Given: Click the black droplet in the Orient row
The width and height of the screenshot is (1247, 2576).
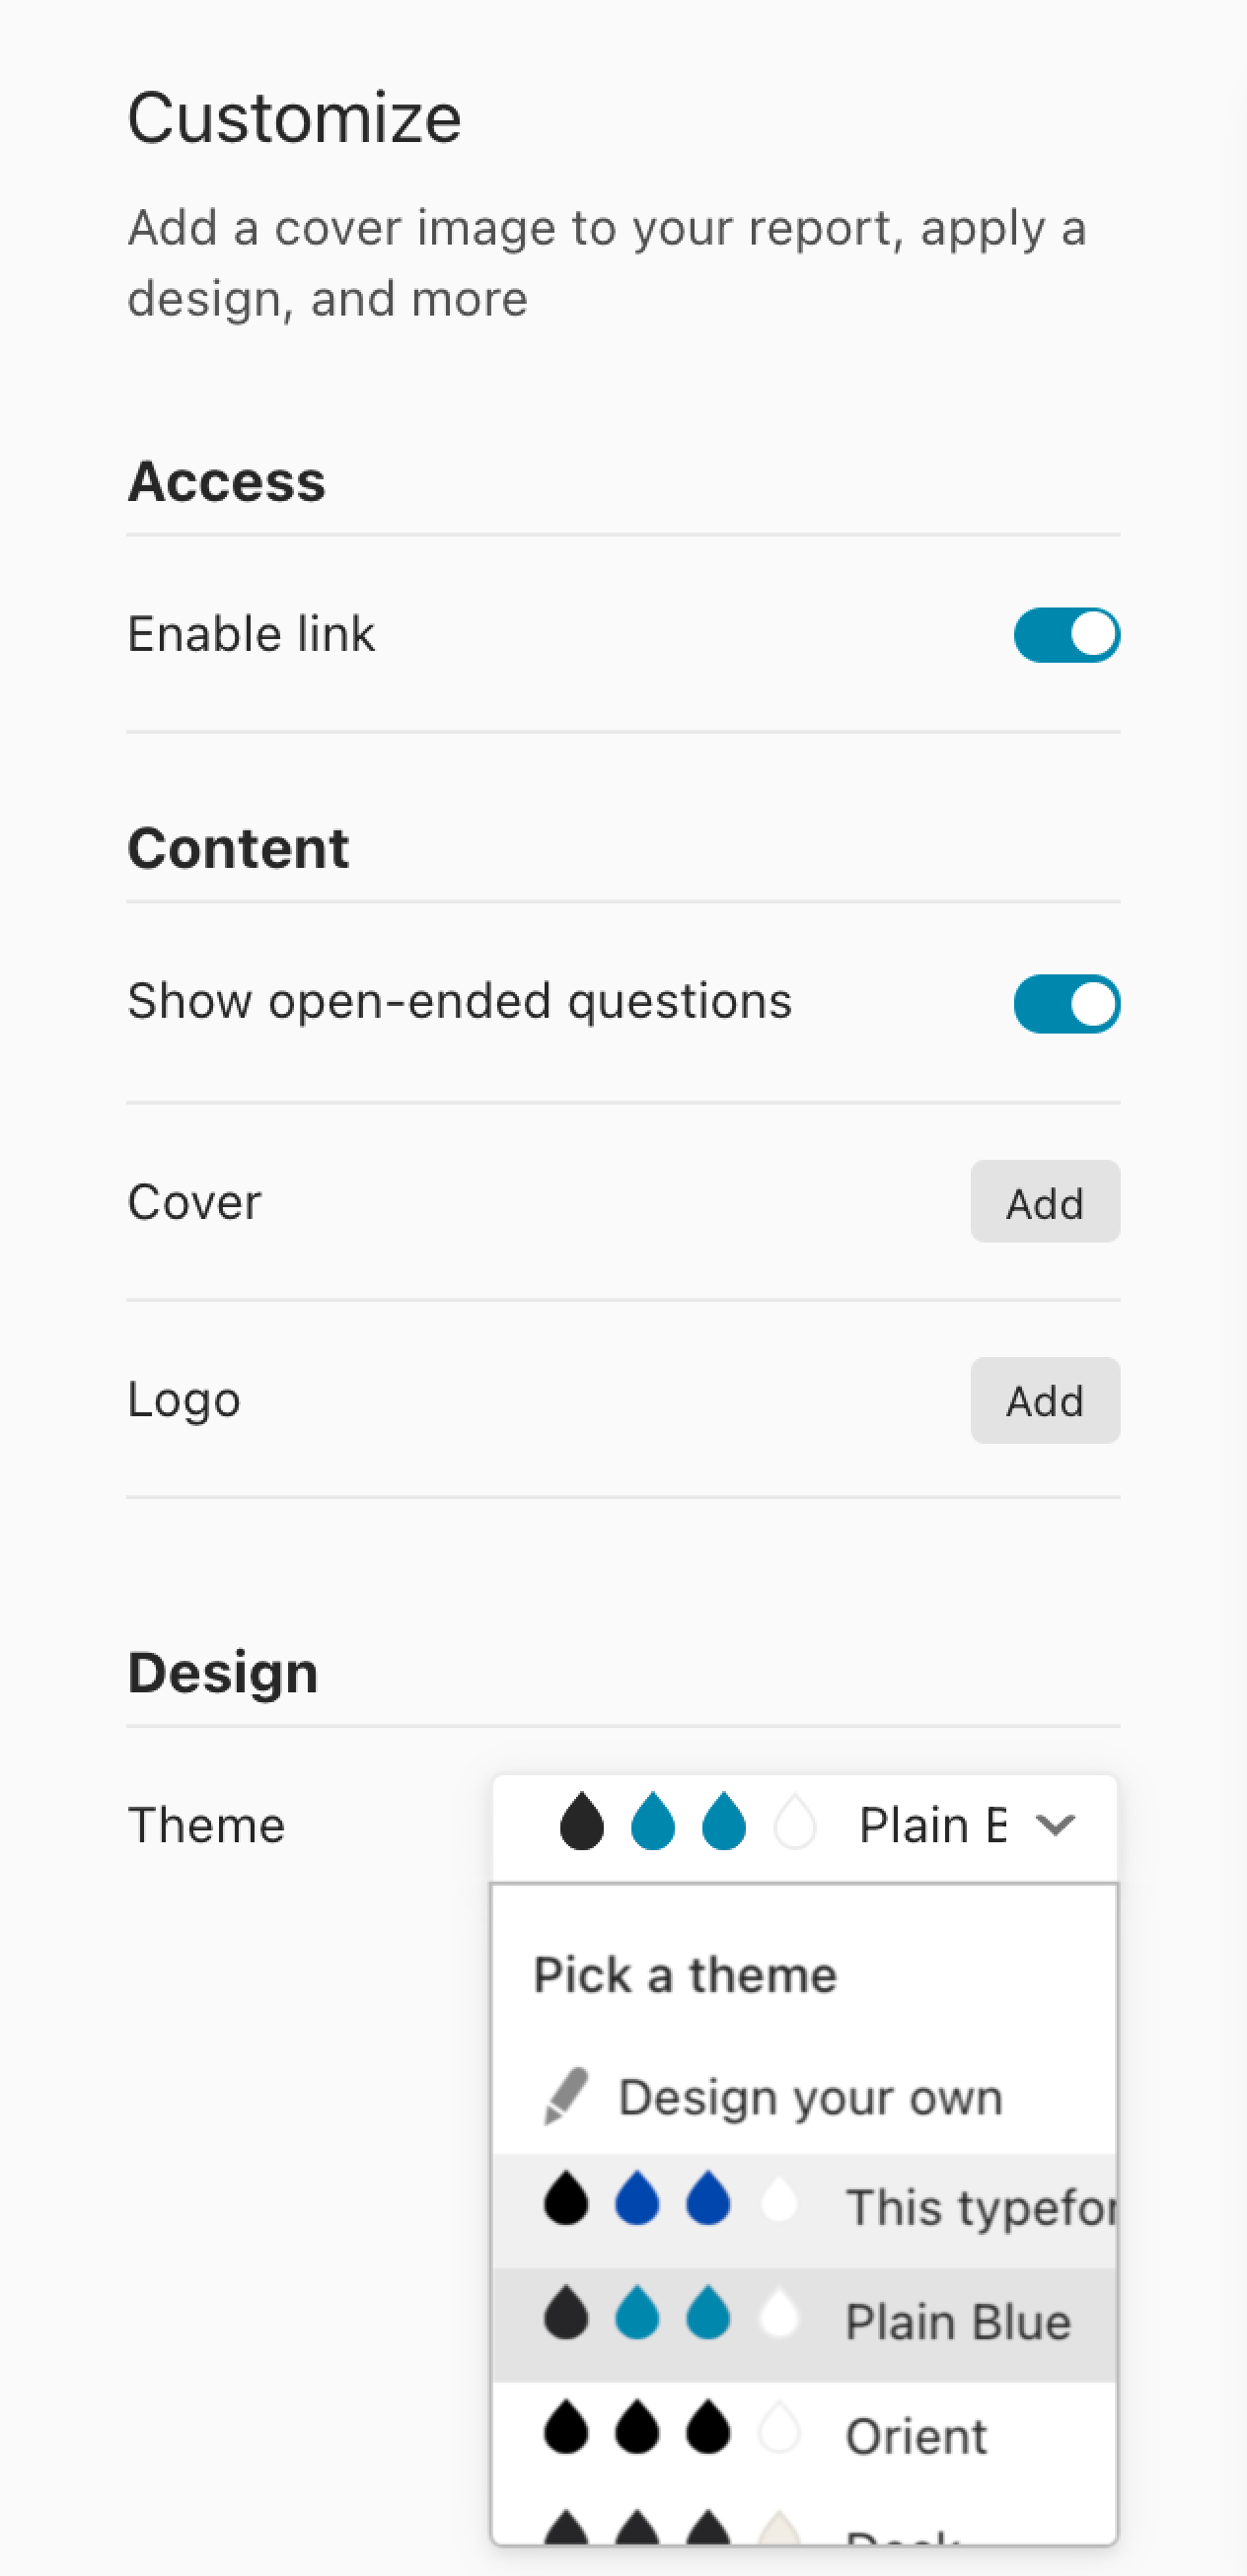Looking at the screenshot, I should (x=566, y=2428).
